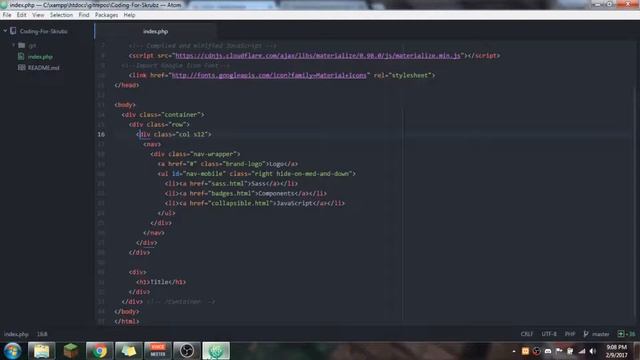
Task: Expand the .git folder arrow
Action: click(13, 45)
